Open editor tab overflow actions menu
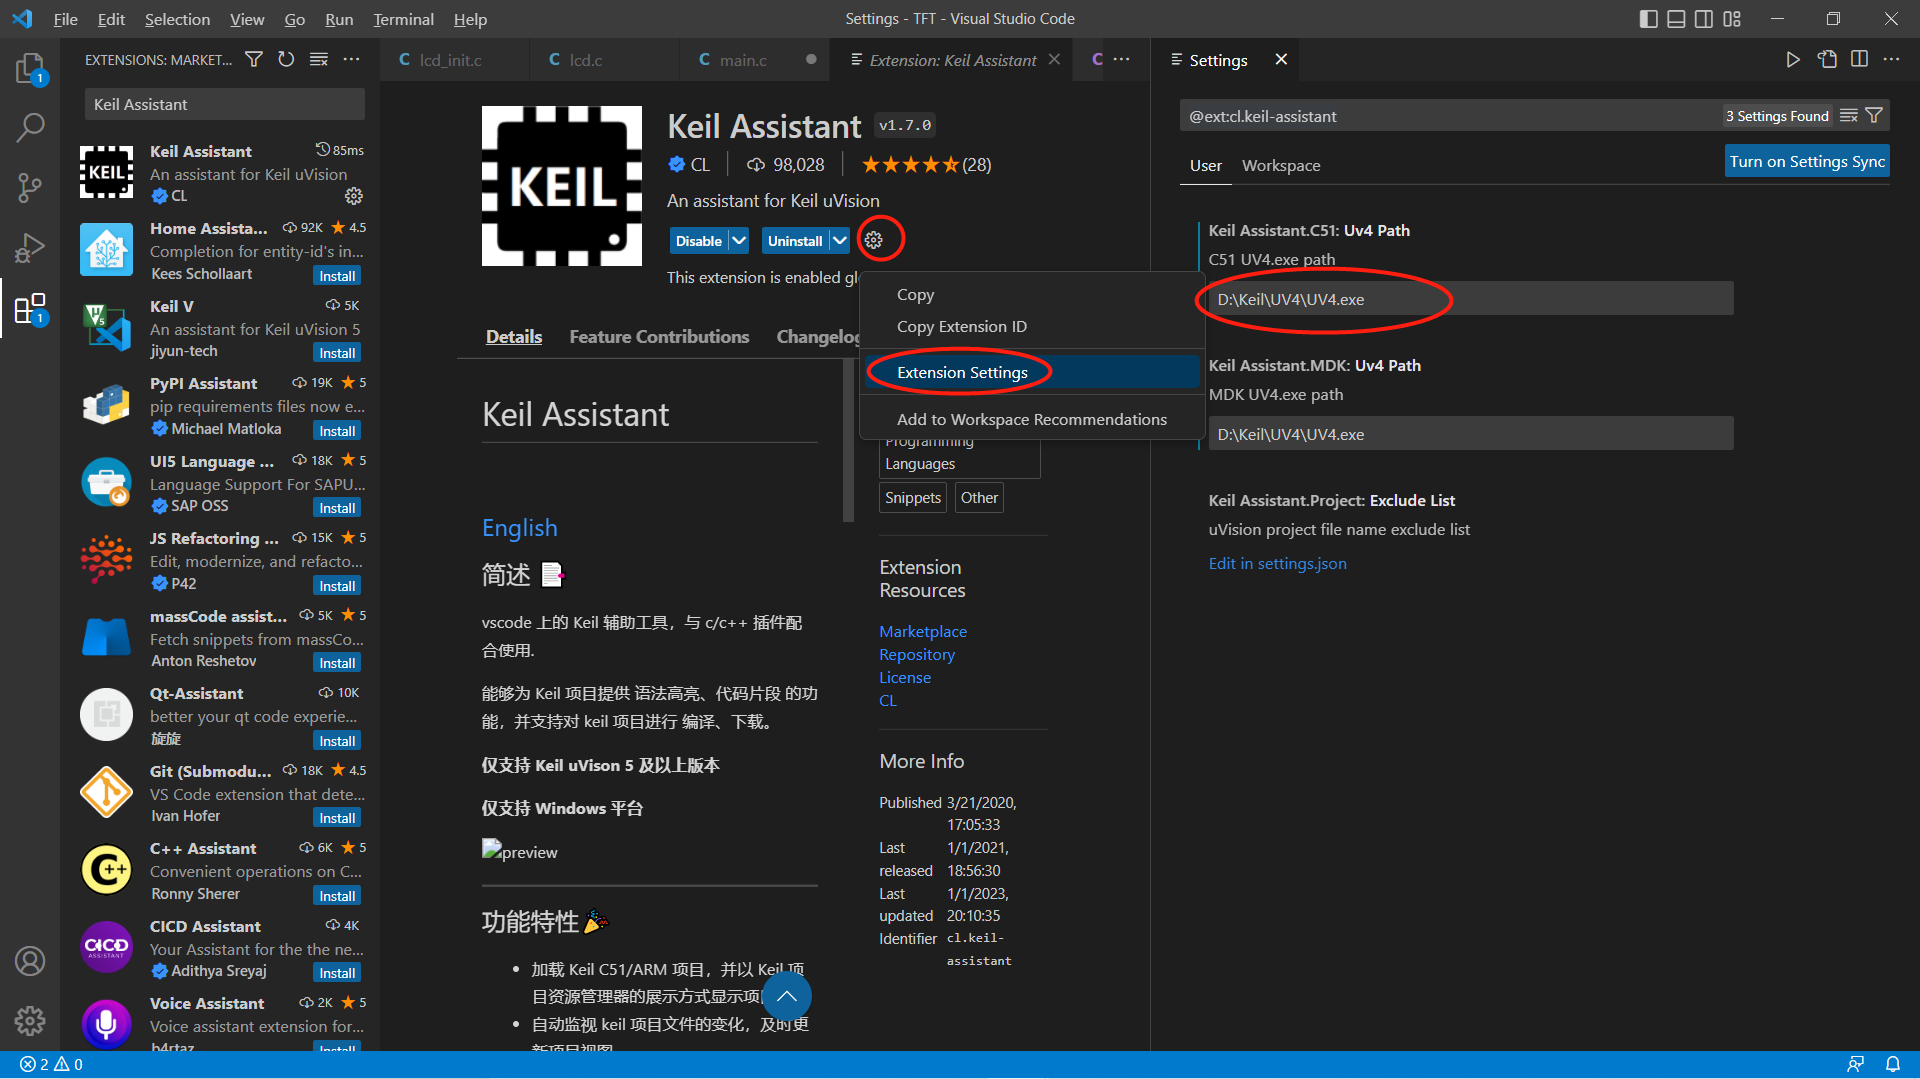1920x1079 pixels. pyautogui.click(x=1122, y=60)
